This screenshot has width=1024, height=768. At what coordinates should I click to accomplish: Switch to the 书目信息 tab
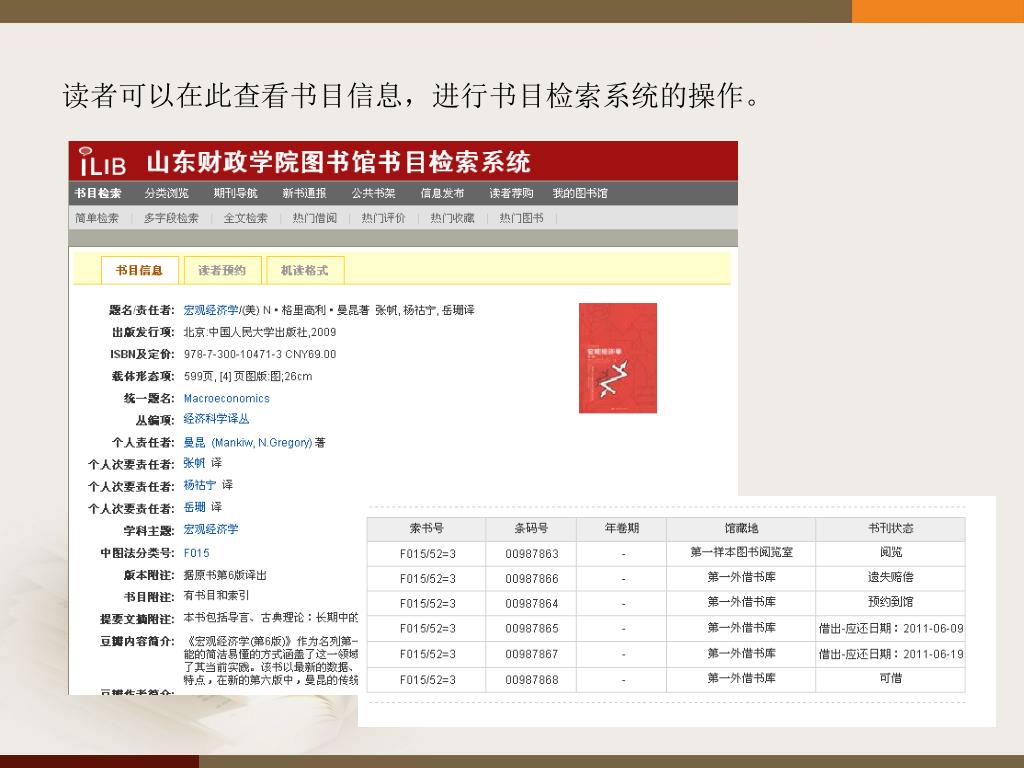[x=139, y=270]
